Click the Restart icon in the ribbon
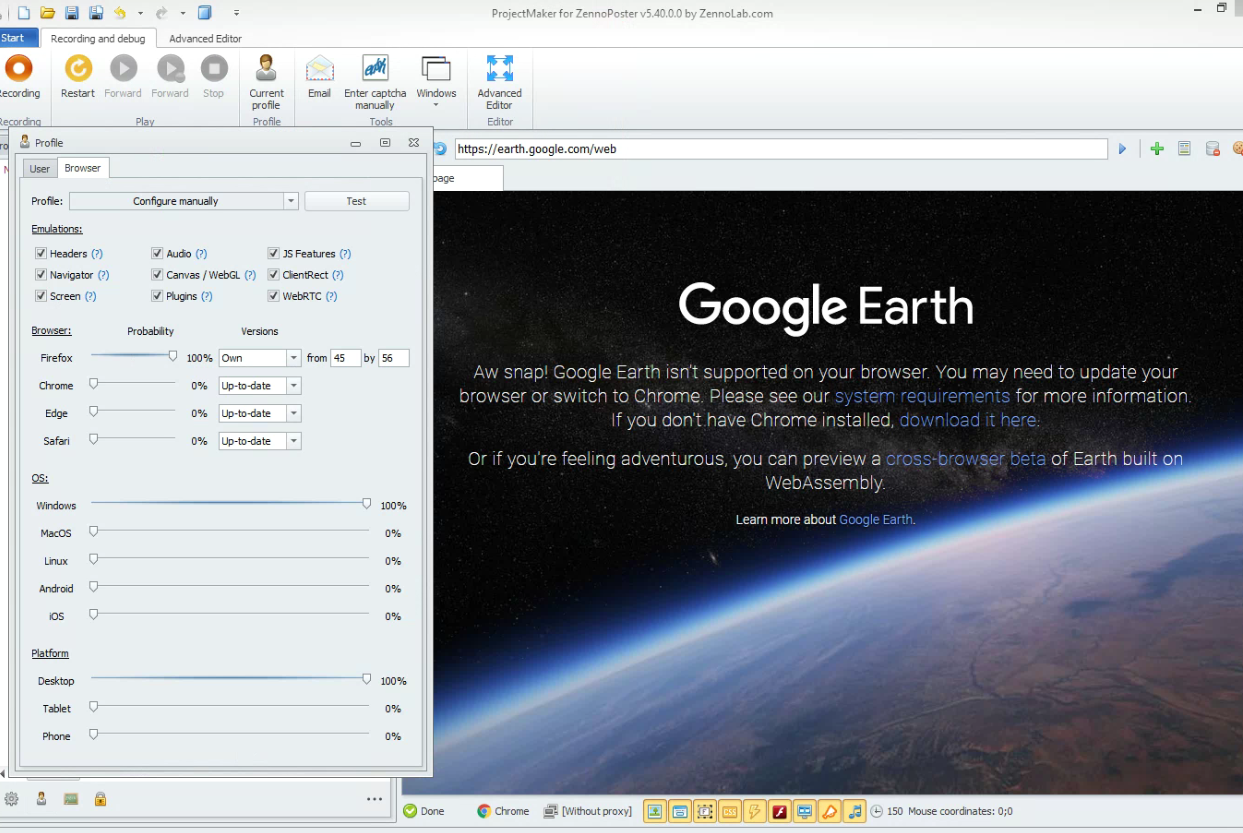This screenshot has height=833, width=1243. 77,69
